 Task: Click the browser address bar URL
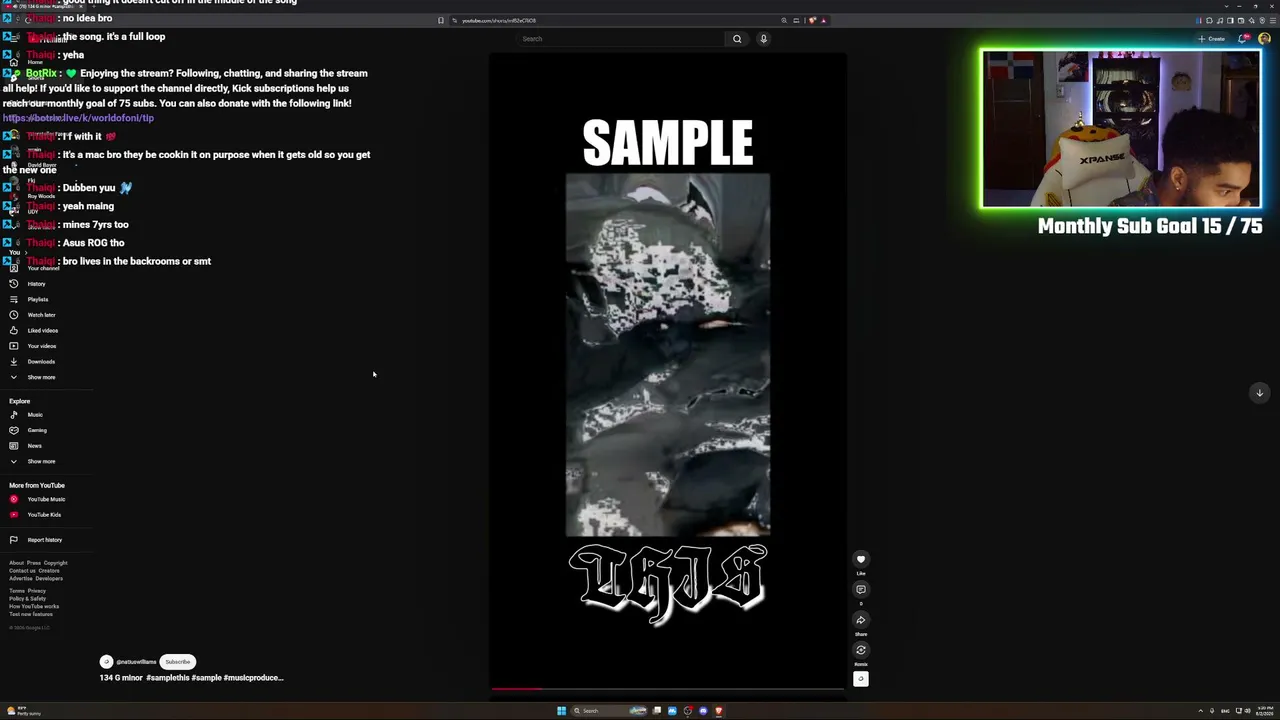click(499, 20)
